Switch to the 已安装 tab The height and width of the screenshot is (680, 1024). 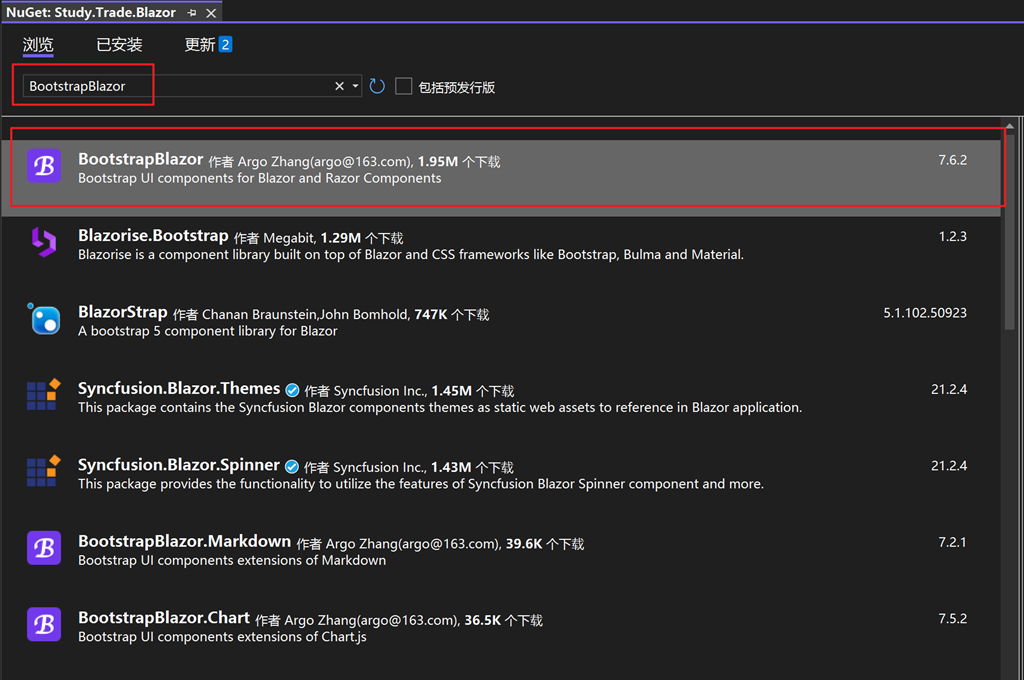[119, 44]
